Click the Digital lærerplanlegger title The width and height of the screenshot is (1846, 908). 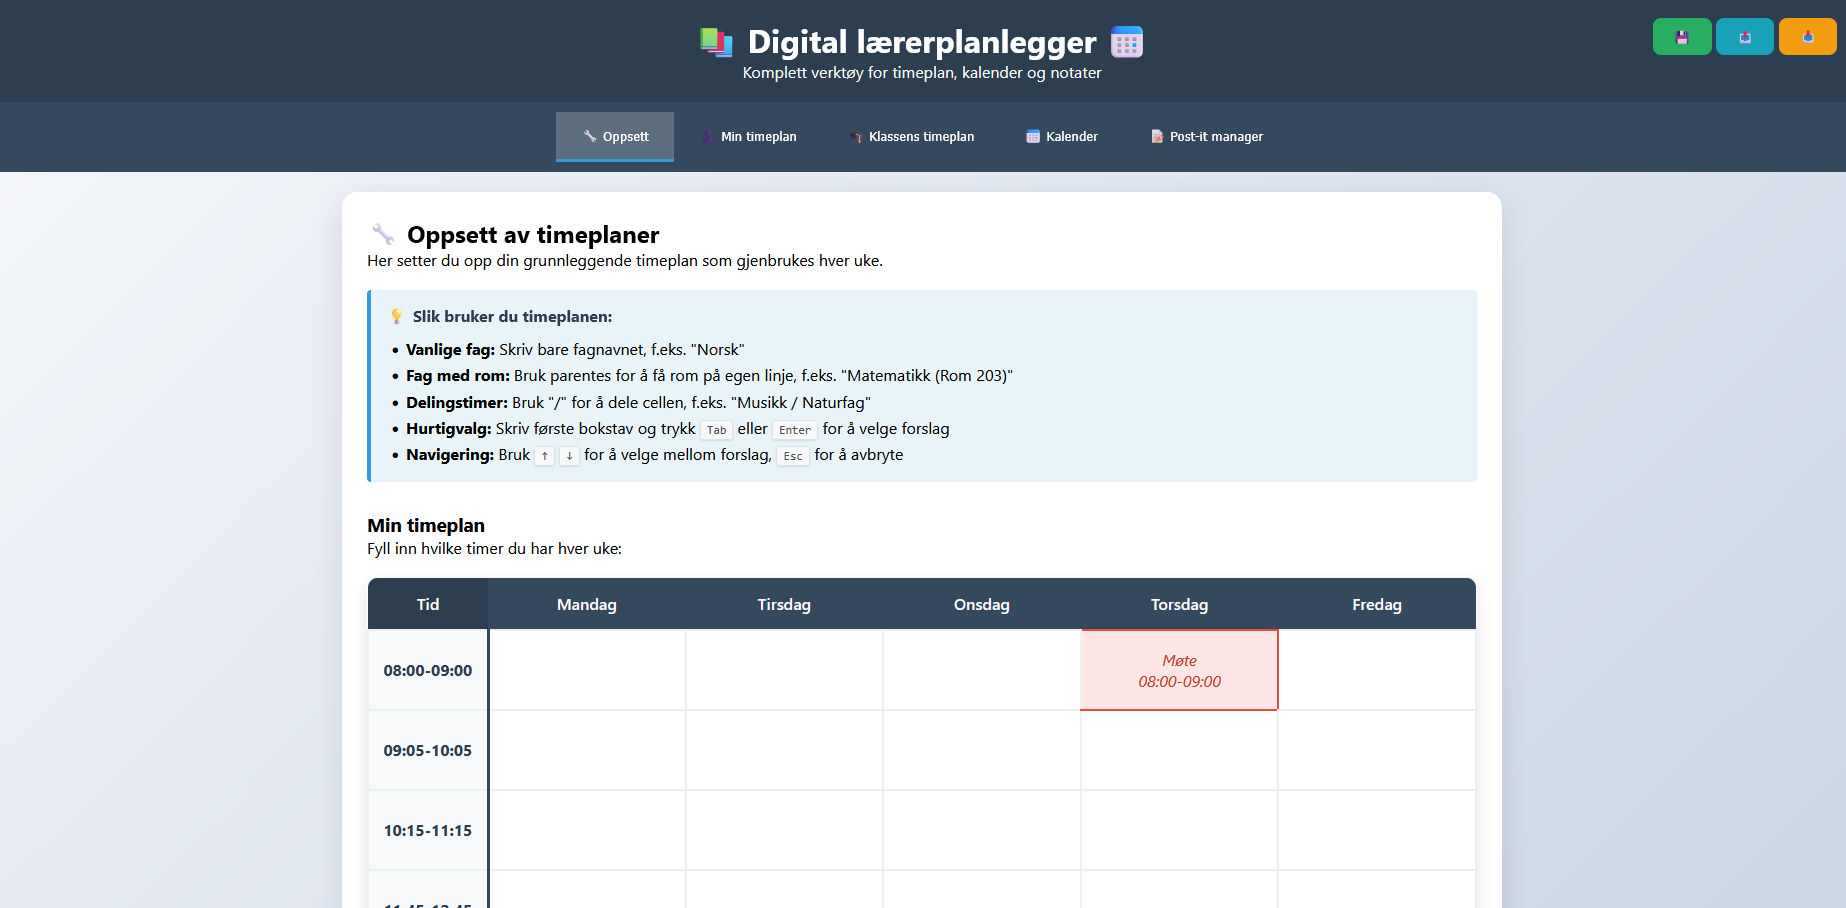point(922,42)
